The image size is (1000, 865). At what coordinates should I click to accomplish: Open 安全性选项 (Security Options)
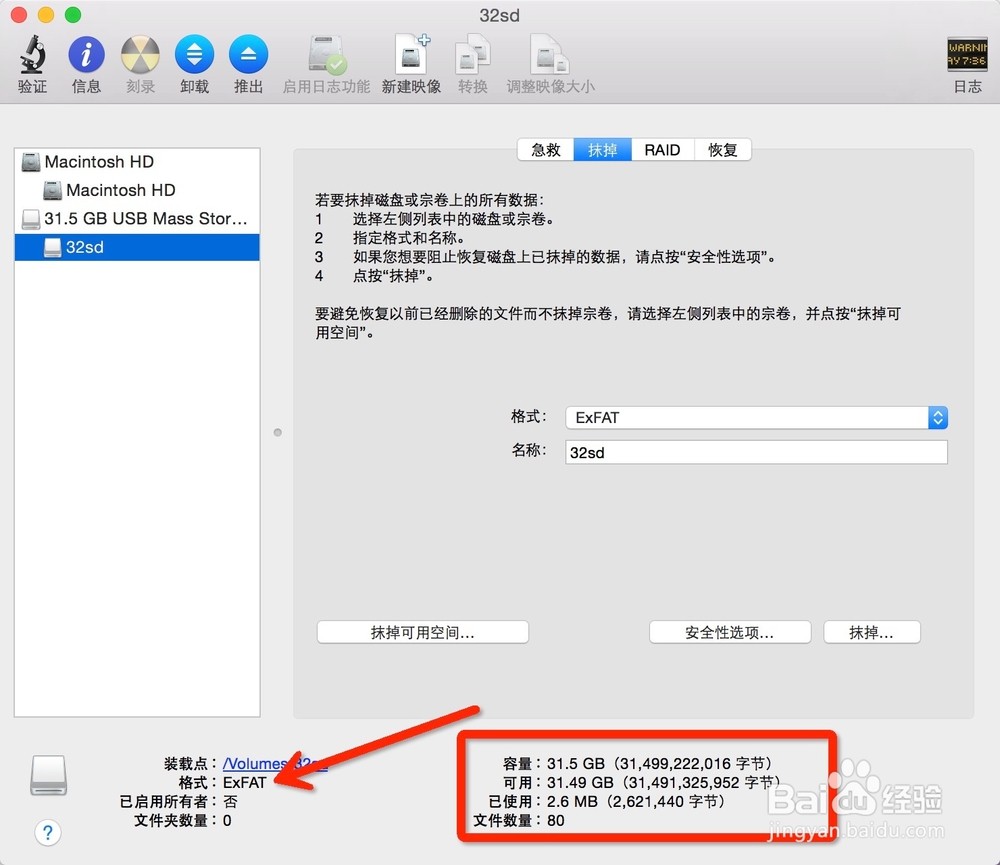coord(730,632)
